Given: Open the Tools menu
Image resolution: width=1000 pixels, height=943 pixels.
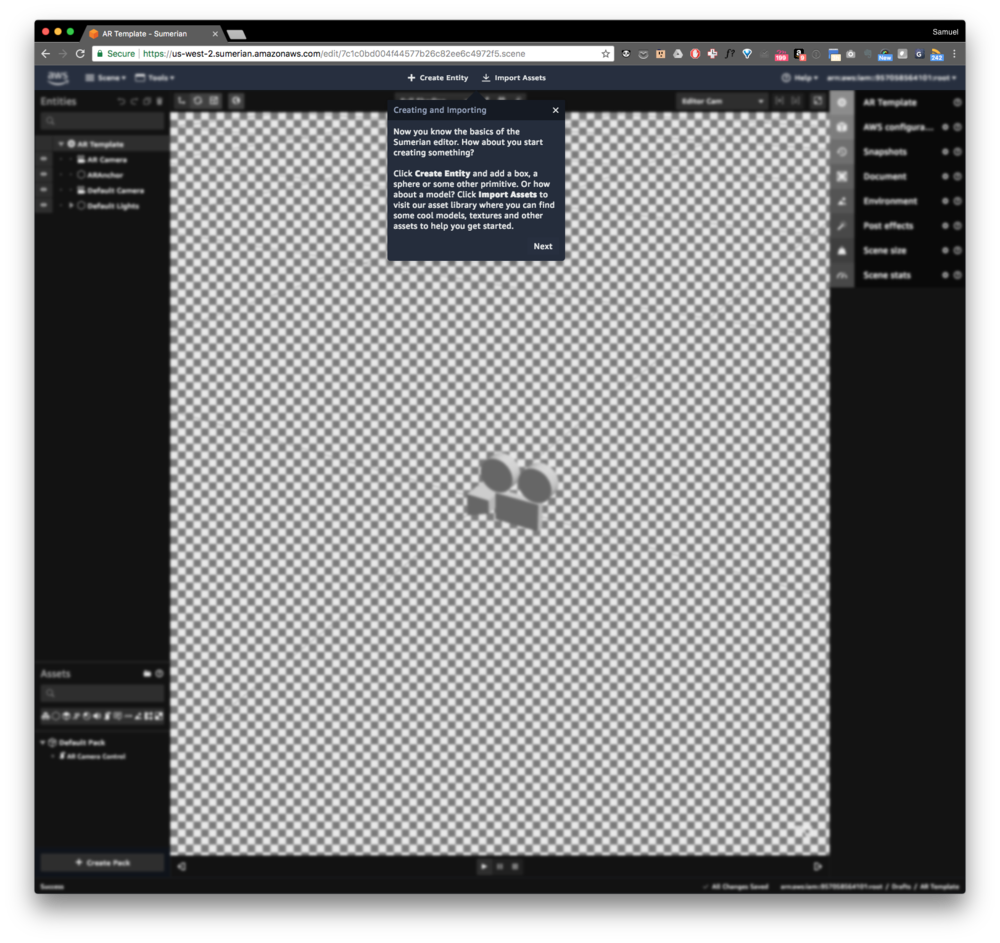Looking at the screenshot, I should tap(155, 77).
